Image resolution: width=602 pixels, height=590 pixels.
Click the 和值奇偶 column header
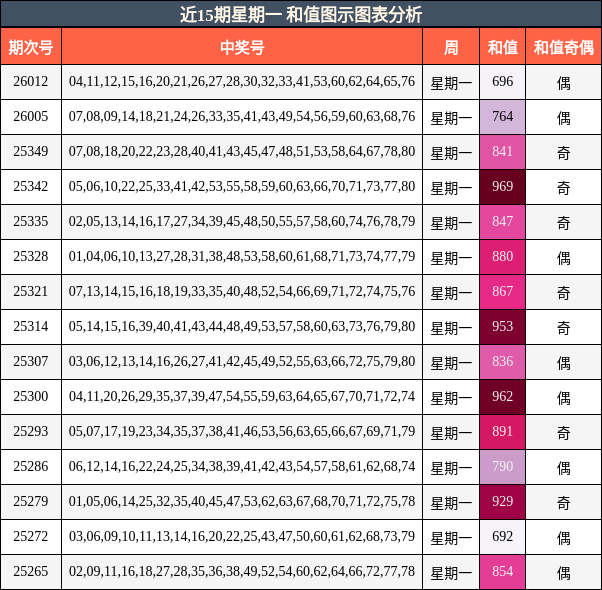point(564,48)
